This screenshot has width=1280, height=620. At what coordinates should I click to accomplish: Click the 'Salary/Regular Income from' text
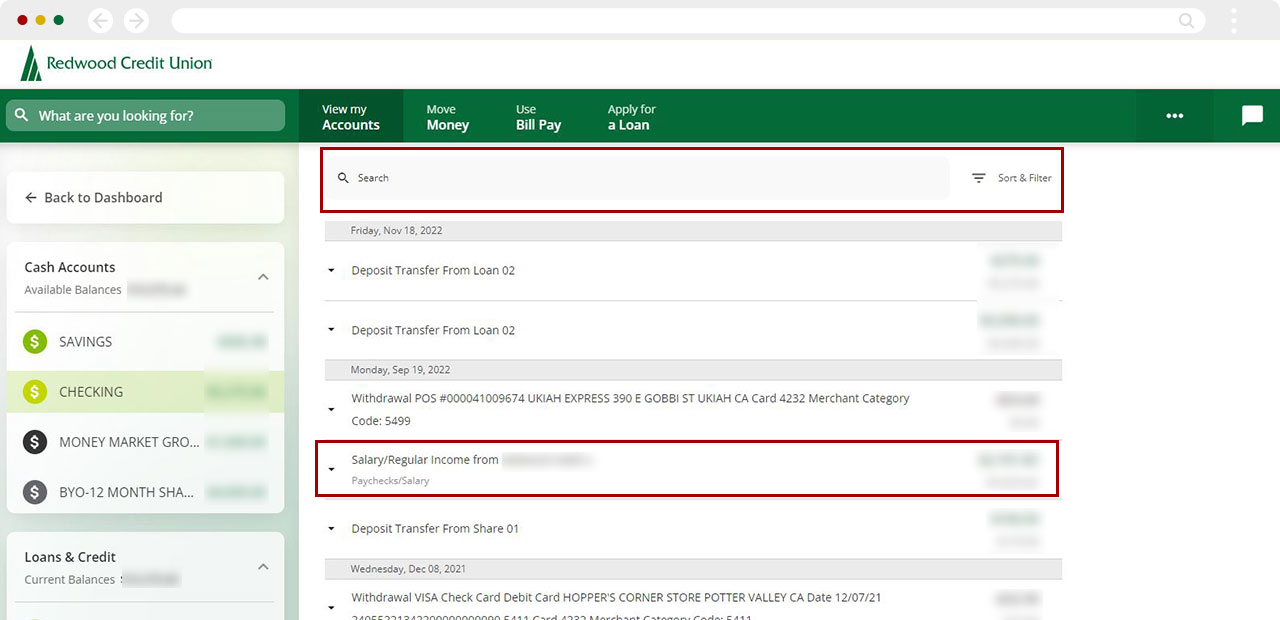click(425, 460)
